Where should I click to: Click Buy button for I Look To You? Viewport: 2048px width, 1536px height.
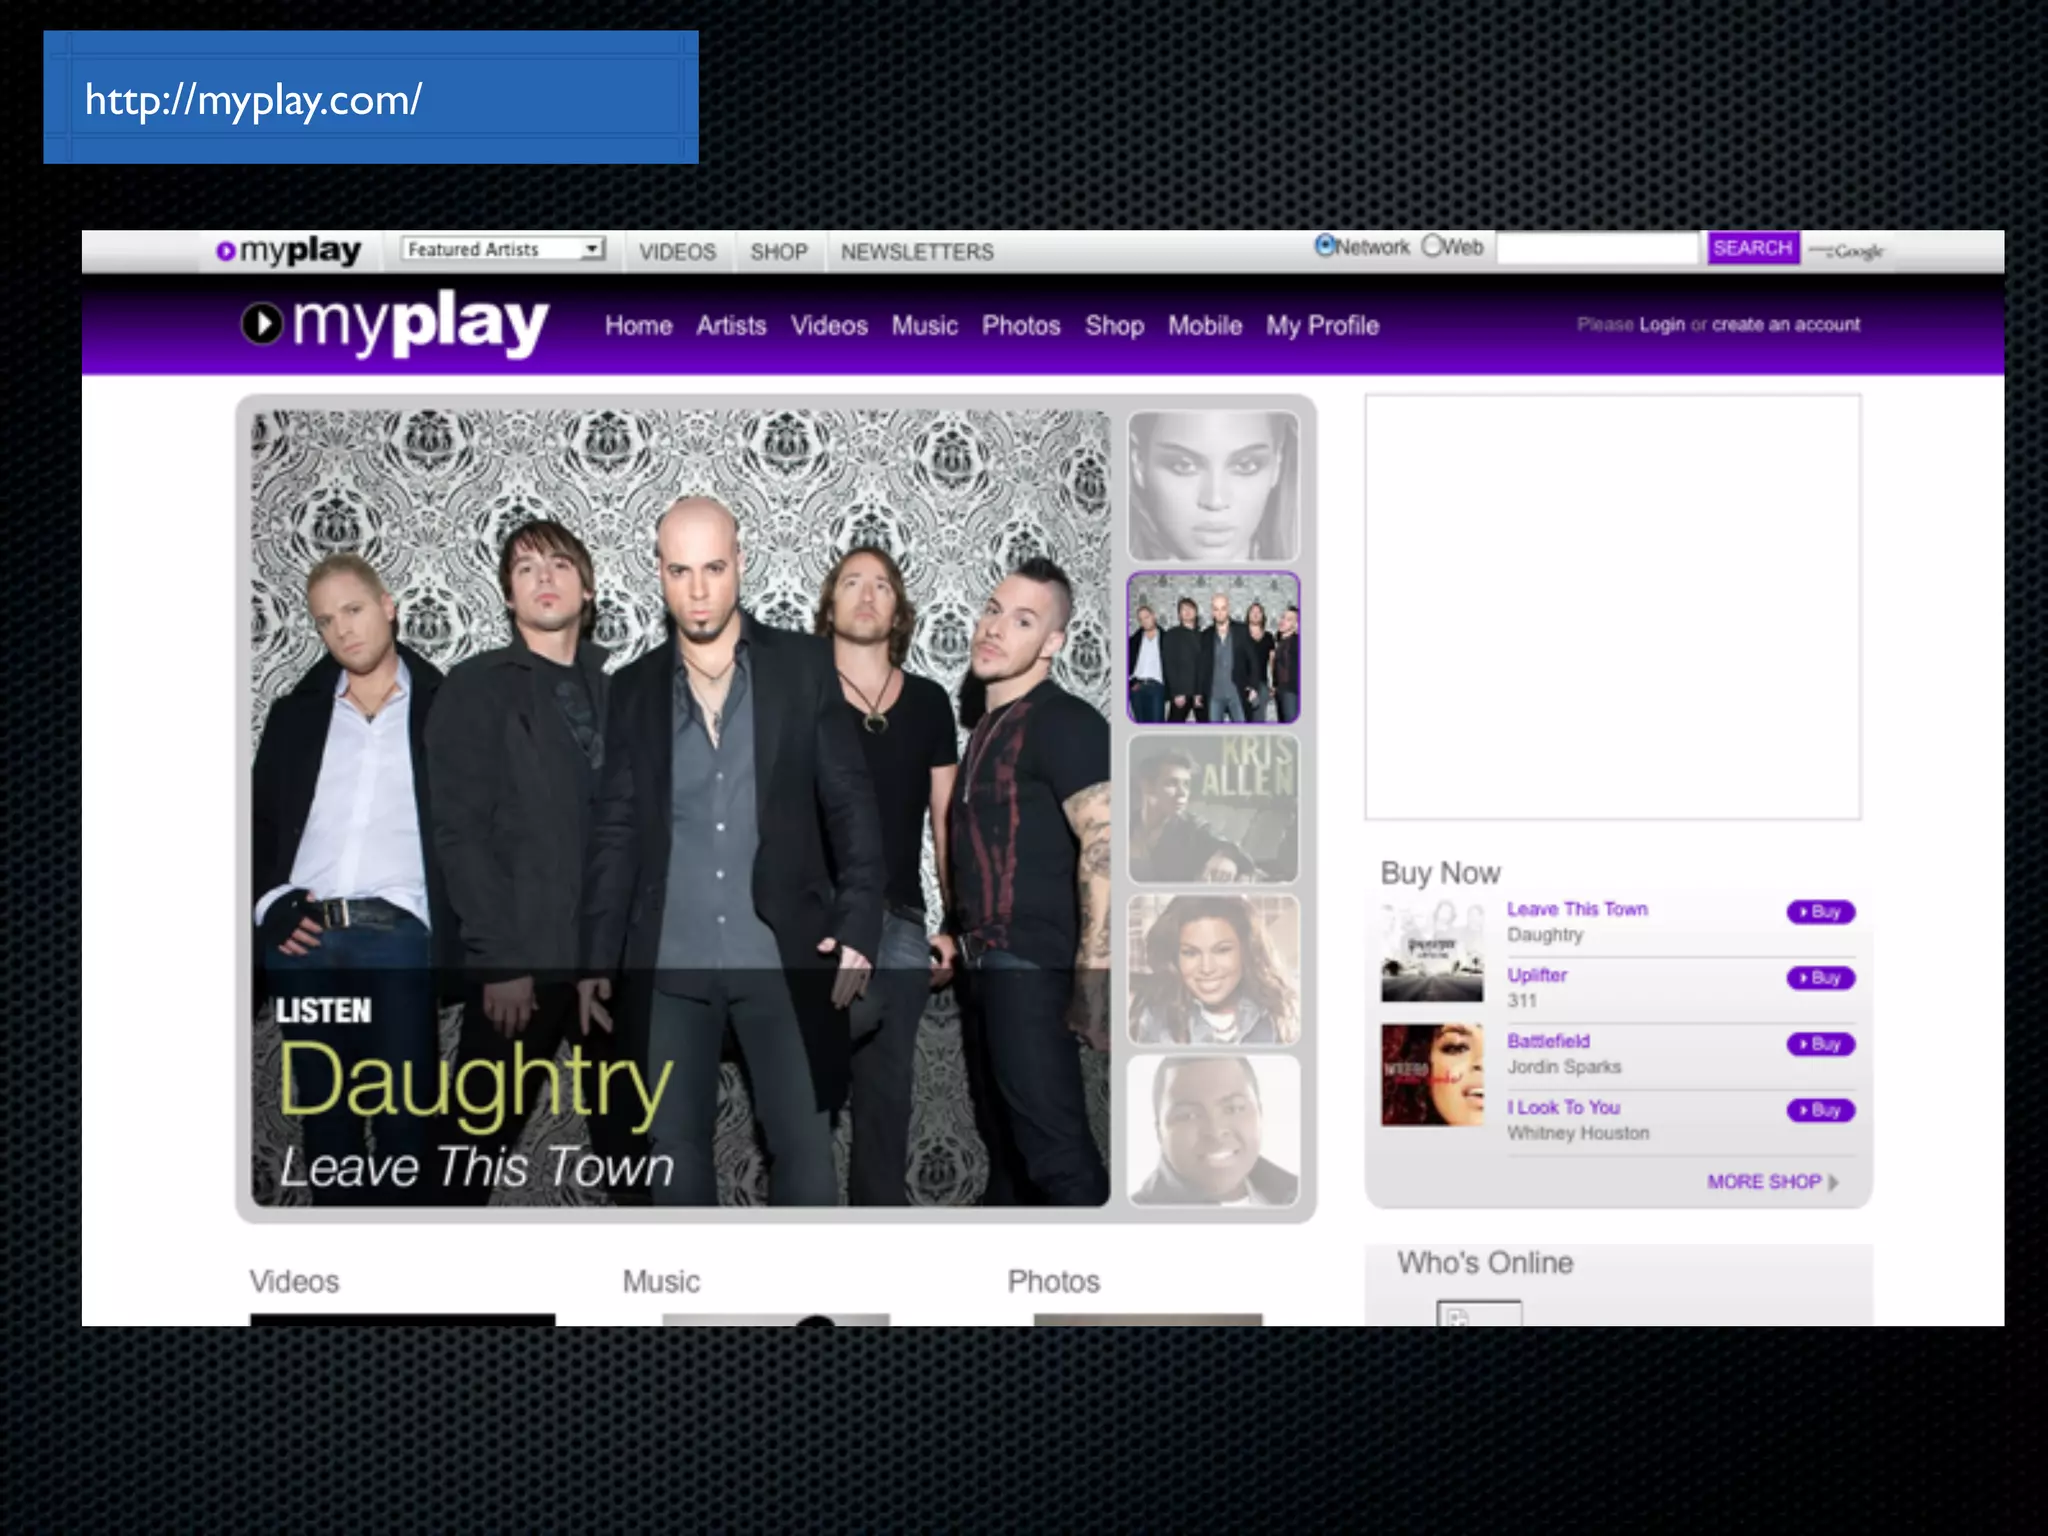[x=1820, y=1110]
